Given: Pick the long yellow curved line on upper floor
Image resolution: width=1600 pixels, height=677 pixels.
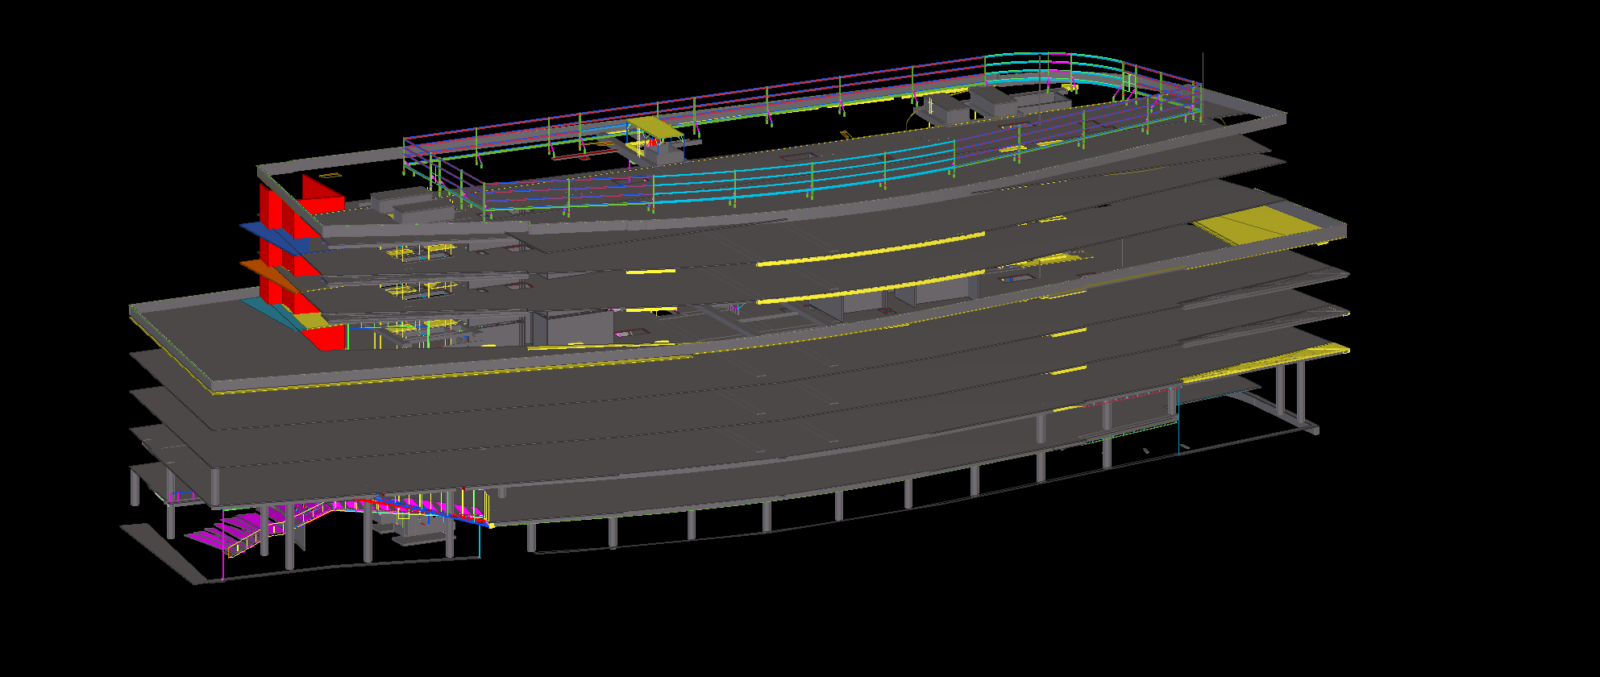Looking at the screenshot, I should tap(870, 249).
